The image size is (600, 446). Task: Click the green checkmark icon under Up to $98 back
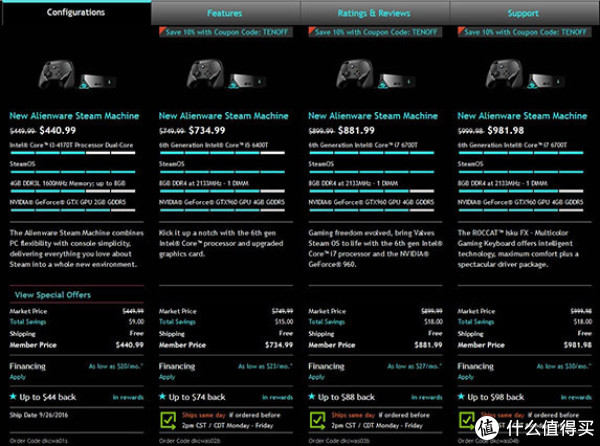(x=466, y=420)
